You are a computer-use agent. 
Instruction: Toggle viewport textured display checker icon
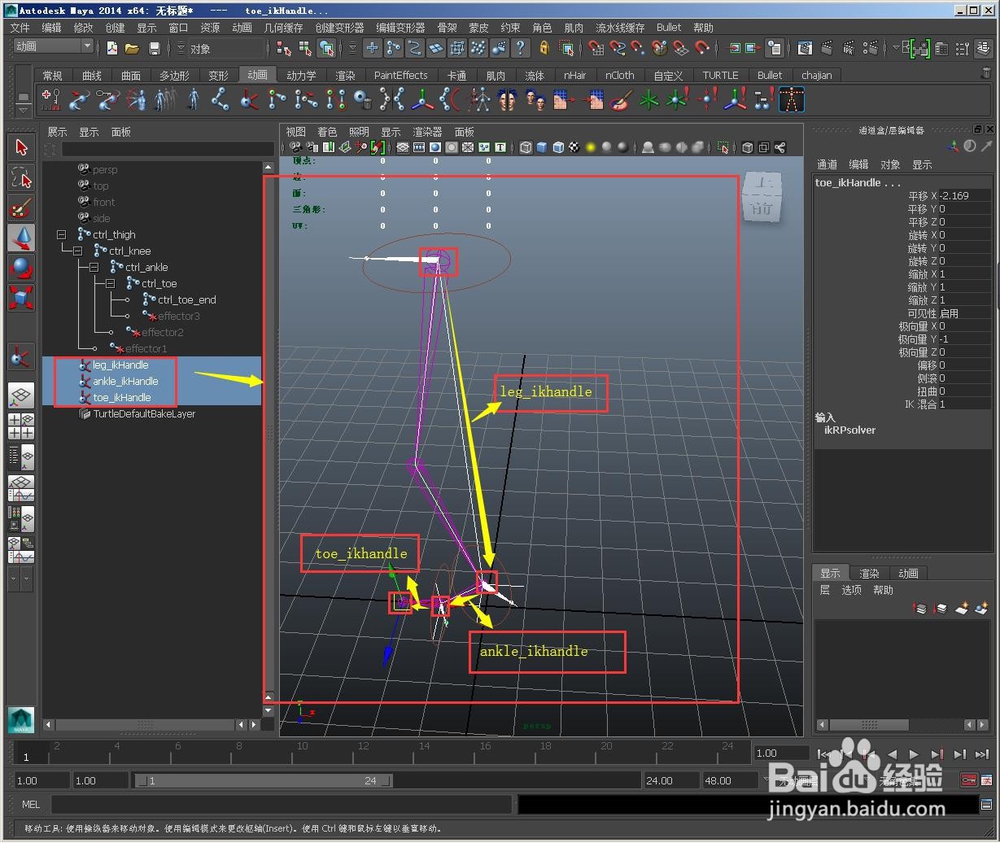point(574,148)
